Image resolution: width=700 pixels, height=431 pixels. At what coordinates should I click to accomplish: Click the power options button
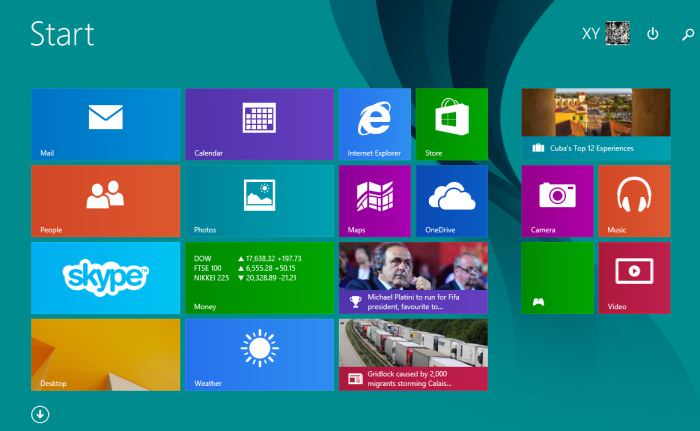pyautogui.click(x=653, y=34)
